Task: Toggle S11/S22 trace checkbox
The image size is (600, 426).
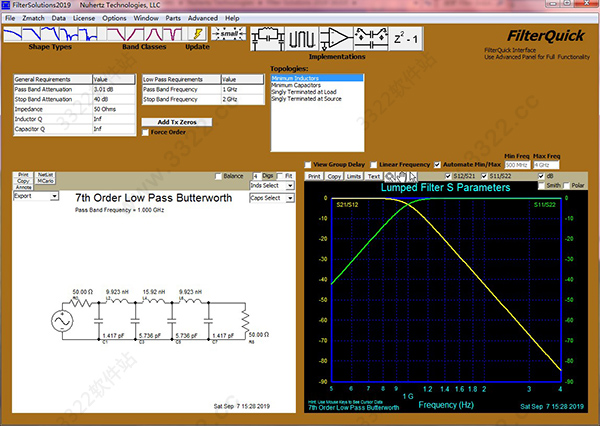Action: tap(484, 176)
